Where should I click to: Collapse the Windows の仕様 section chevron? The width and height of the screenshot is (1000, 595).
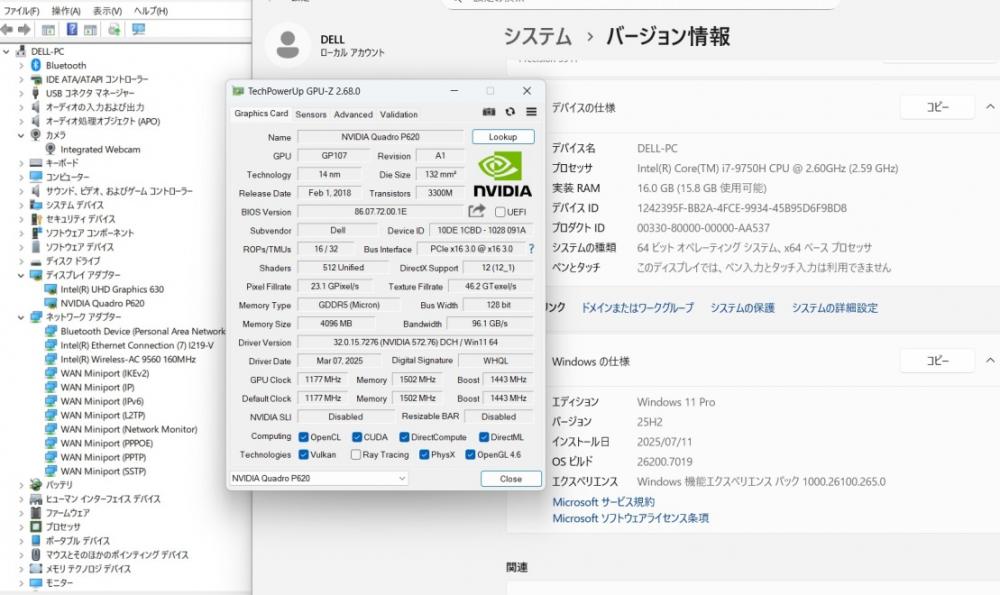pyautogui.click(x=990, y=361)
